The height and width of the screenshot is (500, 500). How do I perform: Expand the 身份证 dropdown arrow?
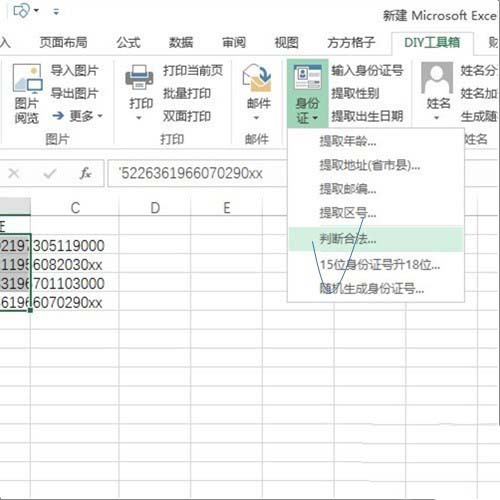tap(315, 118)
